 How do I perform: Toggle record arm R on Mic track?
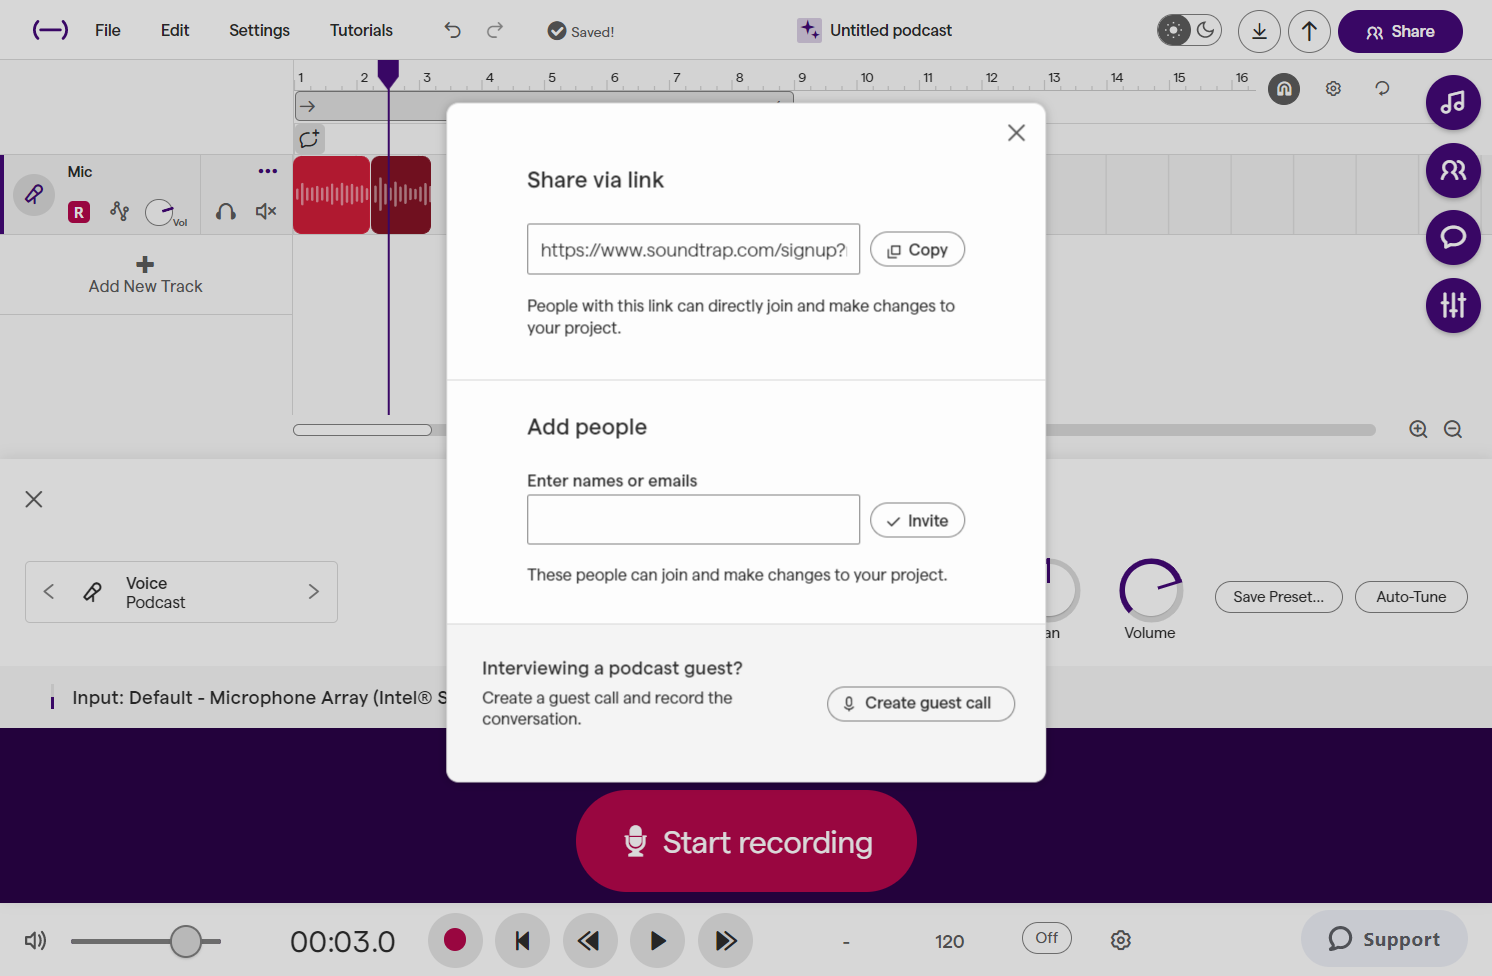pyautogui.click(x=79, y=212)
